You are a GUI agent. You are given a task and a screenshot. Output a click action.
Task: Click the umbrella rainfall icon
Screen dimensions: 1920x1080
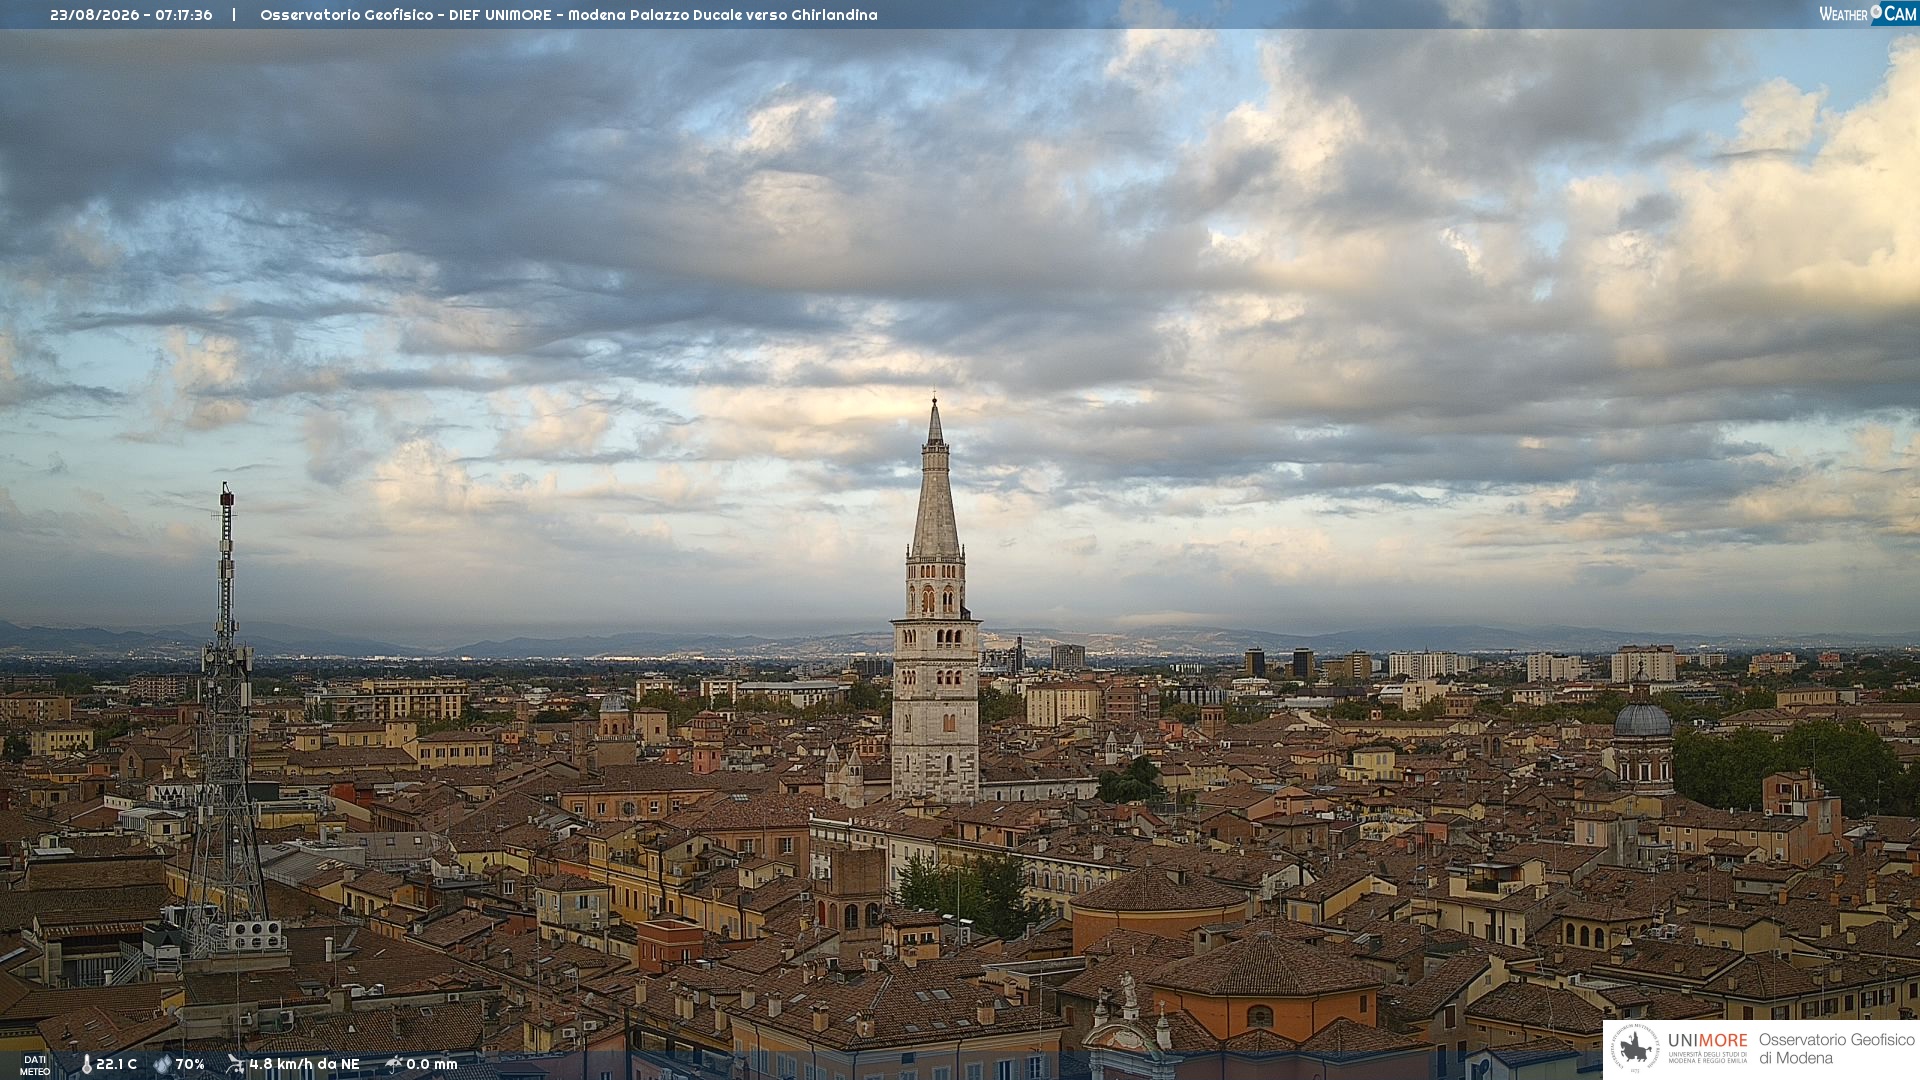coord(394,1064)
